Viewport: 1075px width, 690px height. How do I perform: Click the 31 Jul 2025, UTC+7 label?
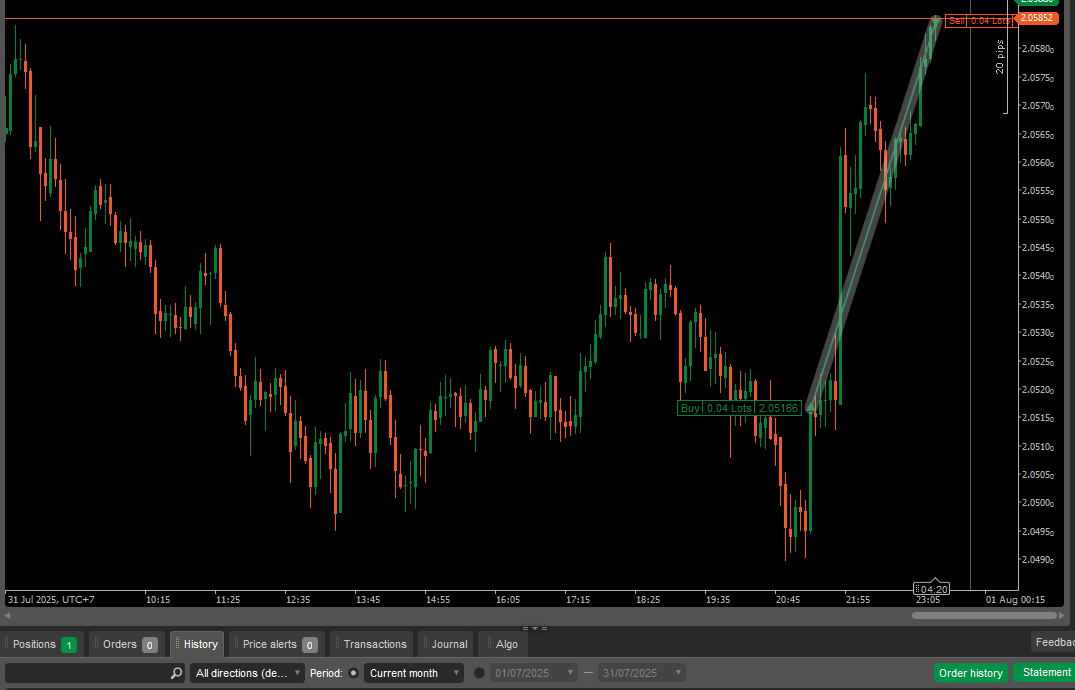coord(51,599)
